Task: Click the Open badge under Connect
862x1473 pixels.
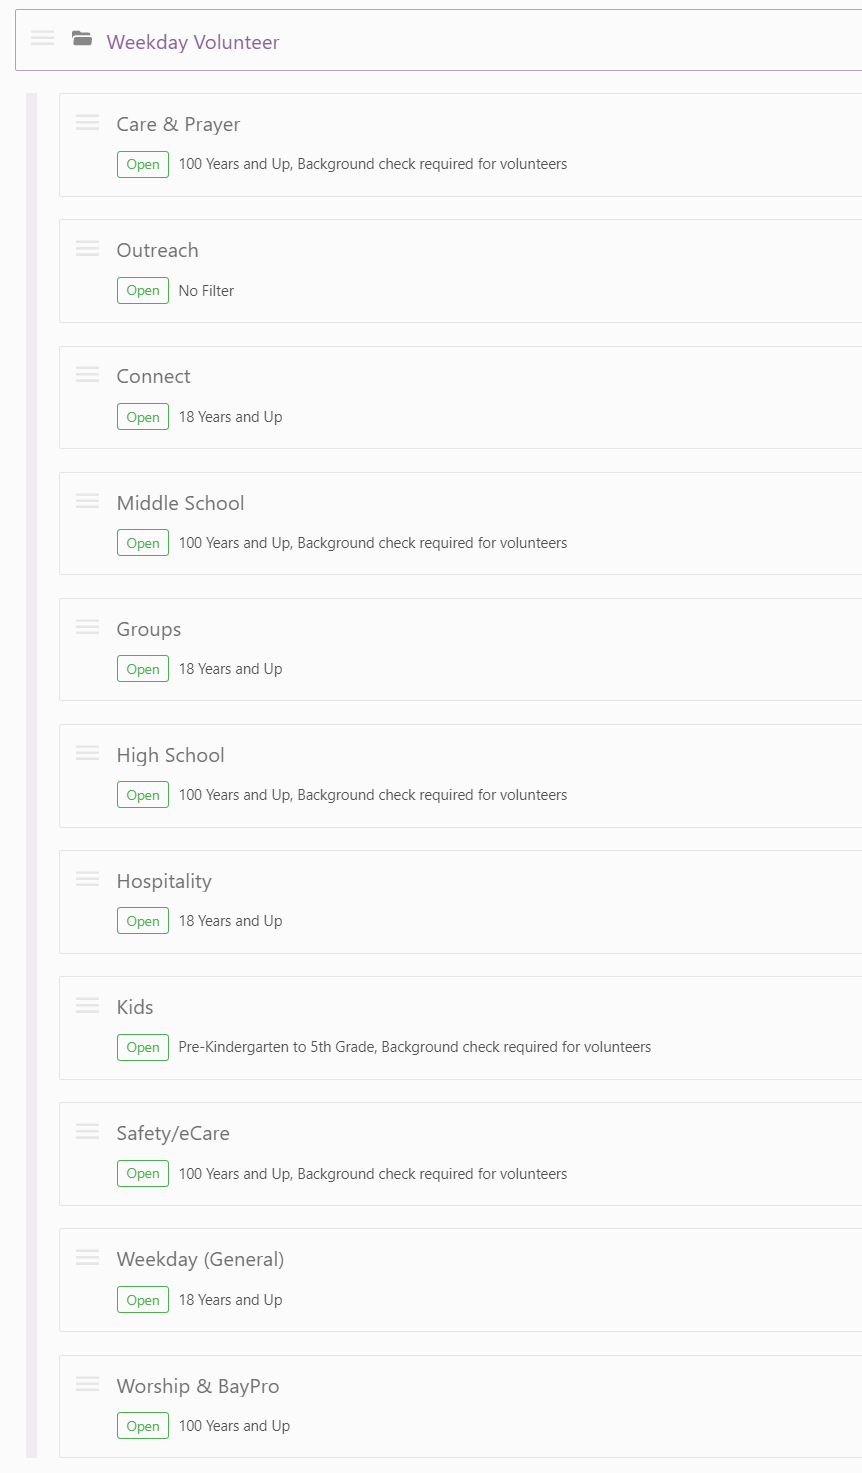Action: (x=143, y=417)
